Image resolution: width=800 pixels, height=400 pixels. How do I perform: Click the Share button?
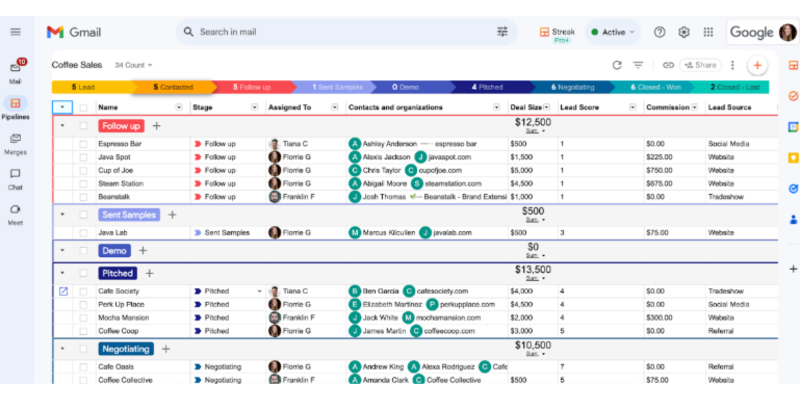pos(701,65)
